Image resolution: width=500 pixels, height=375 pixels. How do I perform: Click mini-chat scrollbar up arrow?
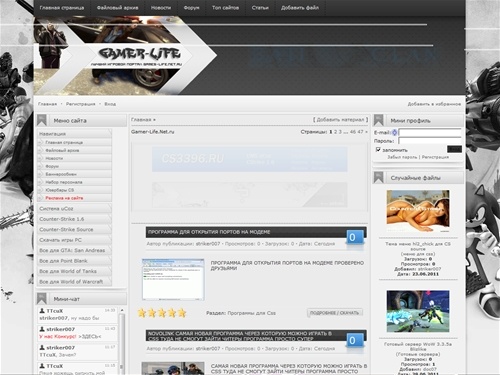122,310
